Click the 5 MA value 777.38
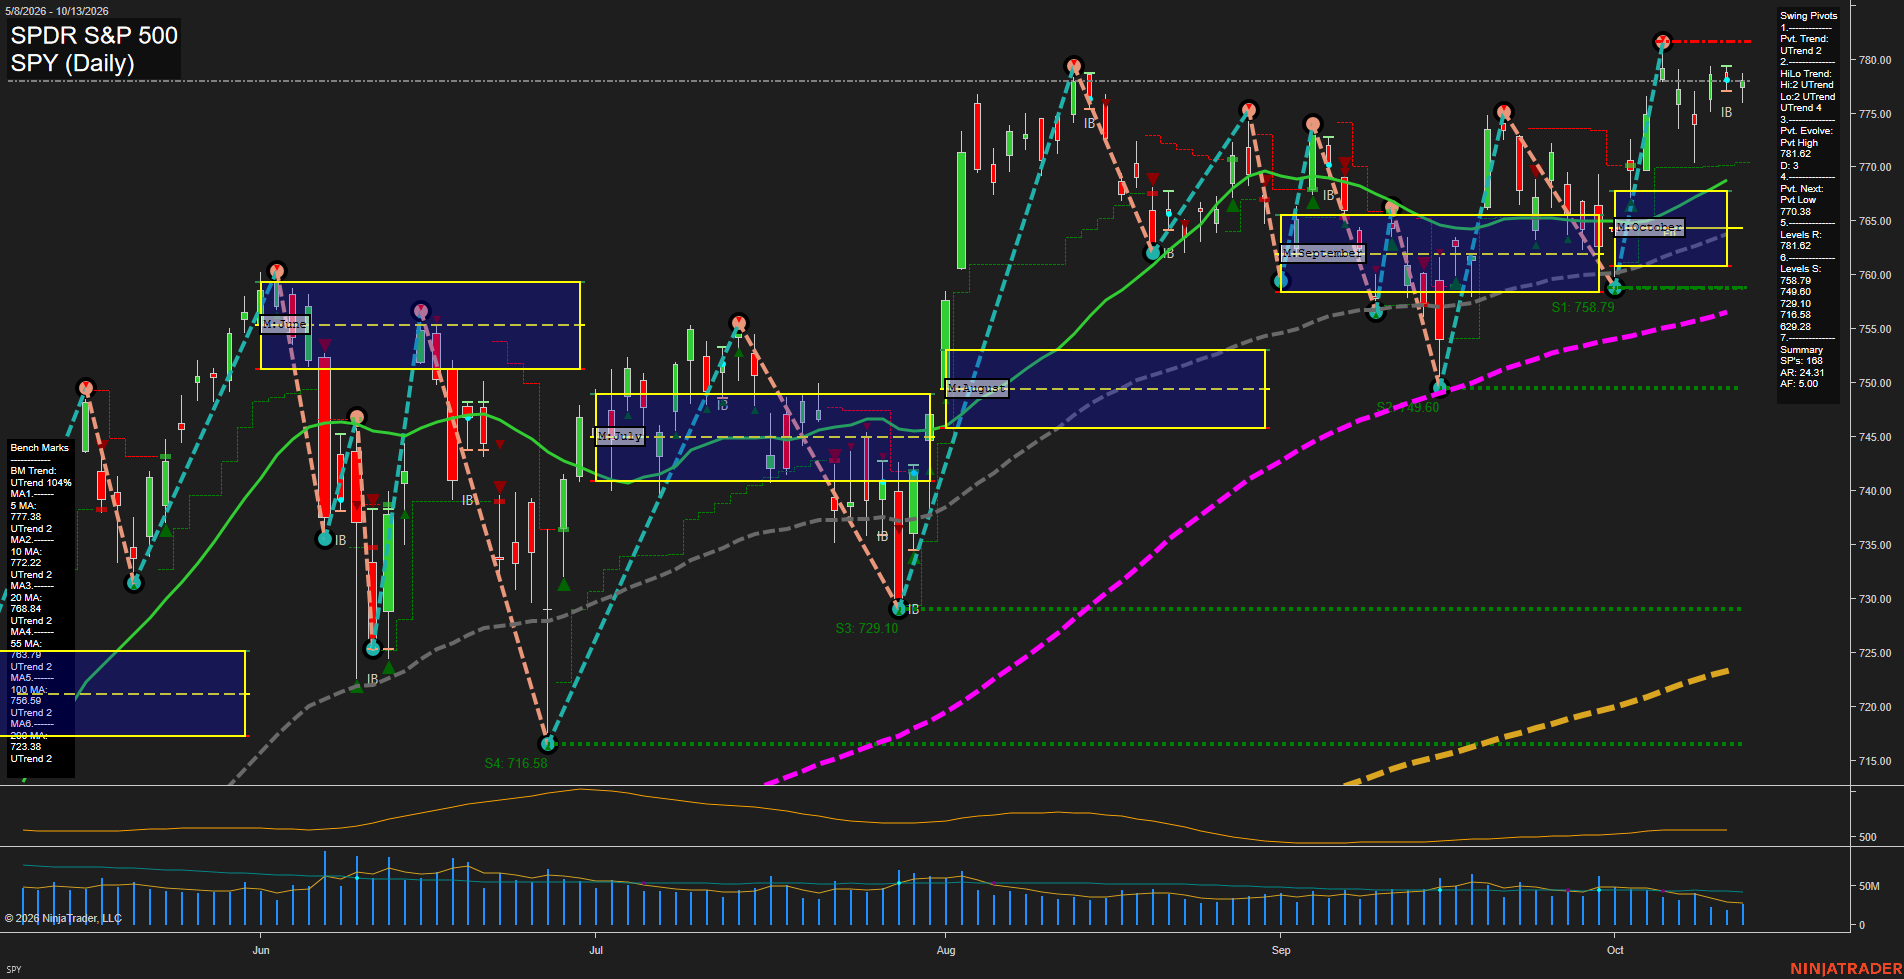This screenshot has width=1904, height=979. click(26, 517)
